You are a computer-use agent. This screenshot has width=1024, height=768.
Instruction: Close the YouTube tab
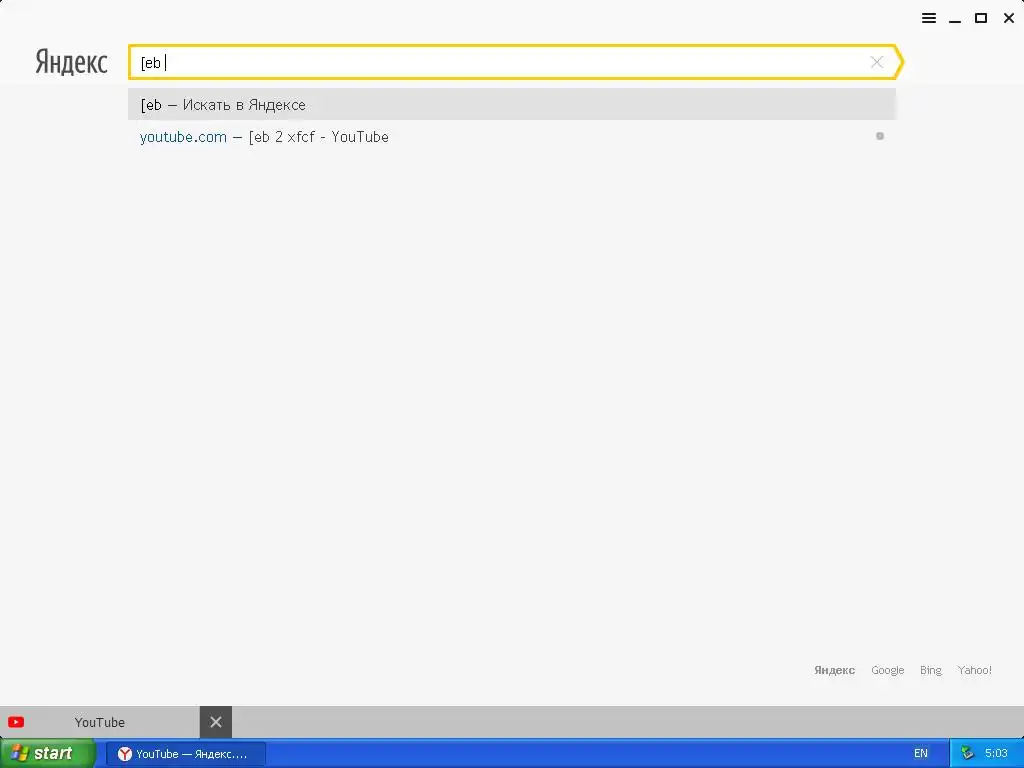pyautogui.click(x=216, y=722)
